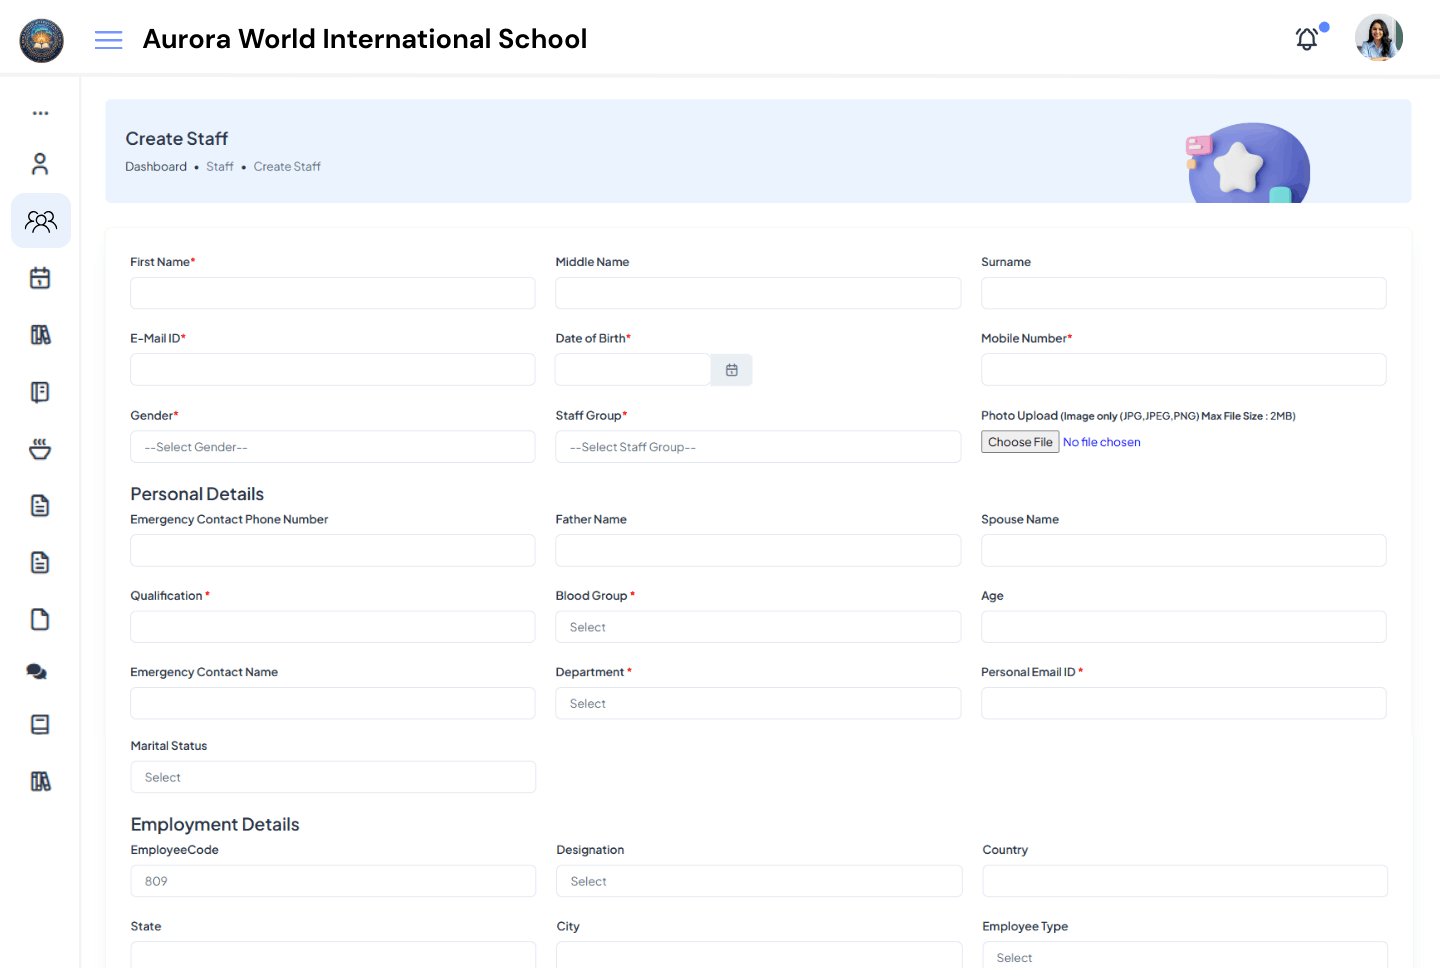
Task: Go to Dashboard via breadcrumb link
Action: click(156, 166)
